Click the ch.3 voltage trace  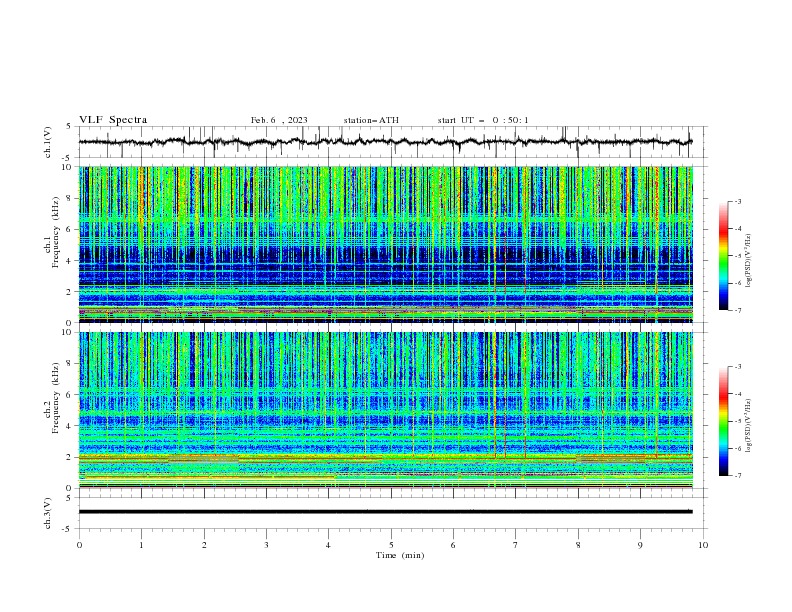point(385,512)
